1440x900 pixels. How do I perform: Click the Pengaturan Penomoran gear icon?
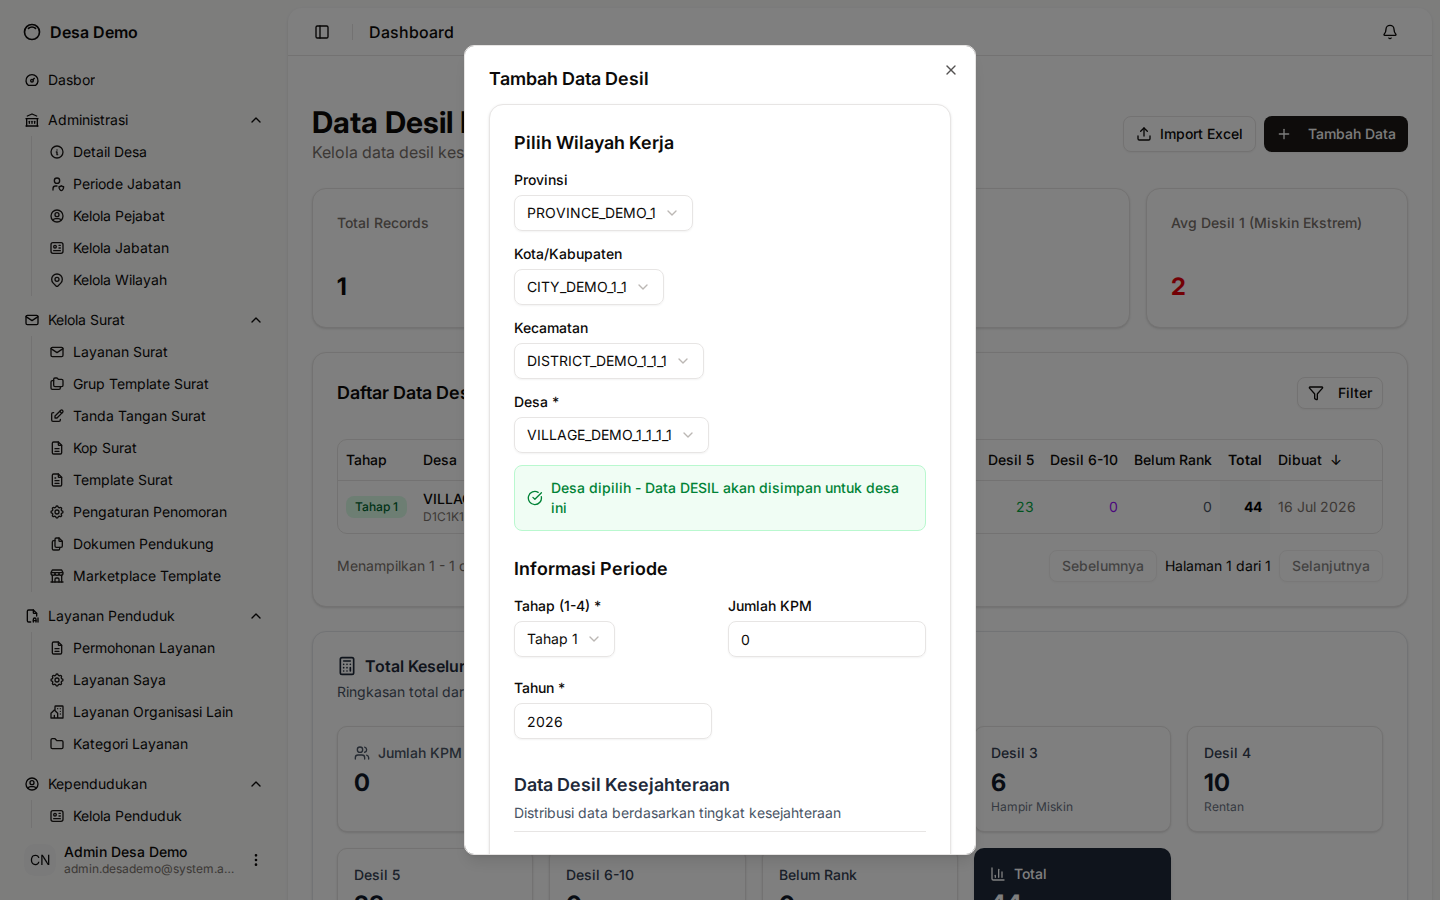(x=57, y=512)
